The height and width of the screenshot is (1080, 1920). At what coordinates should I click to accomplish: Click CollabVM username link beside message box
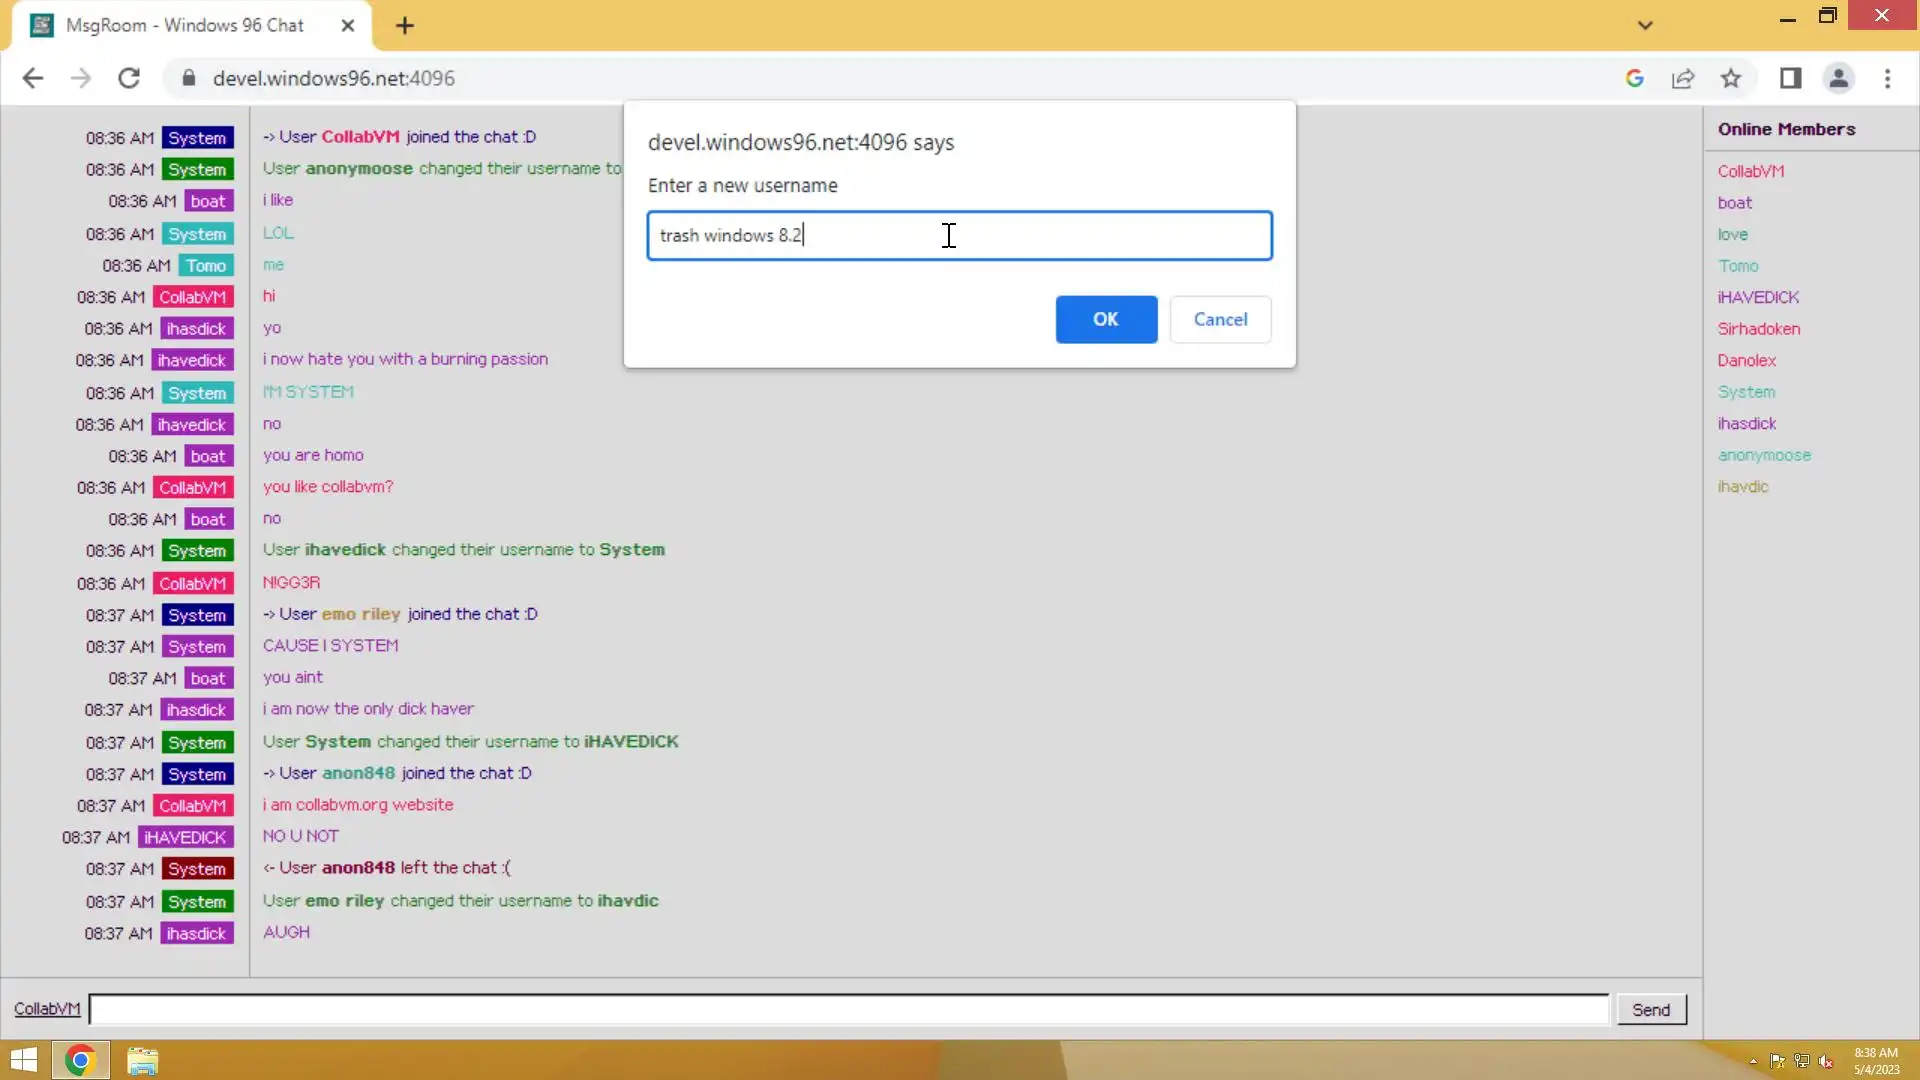point(47,1009)
